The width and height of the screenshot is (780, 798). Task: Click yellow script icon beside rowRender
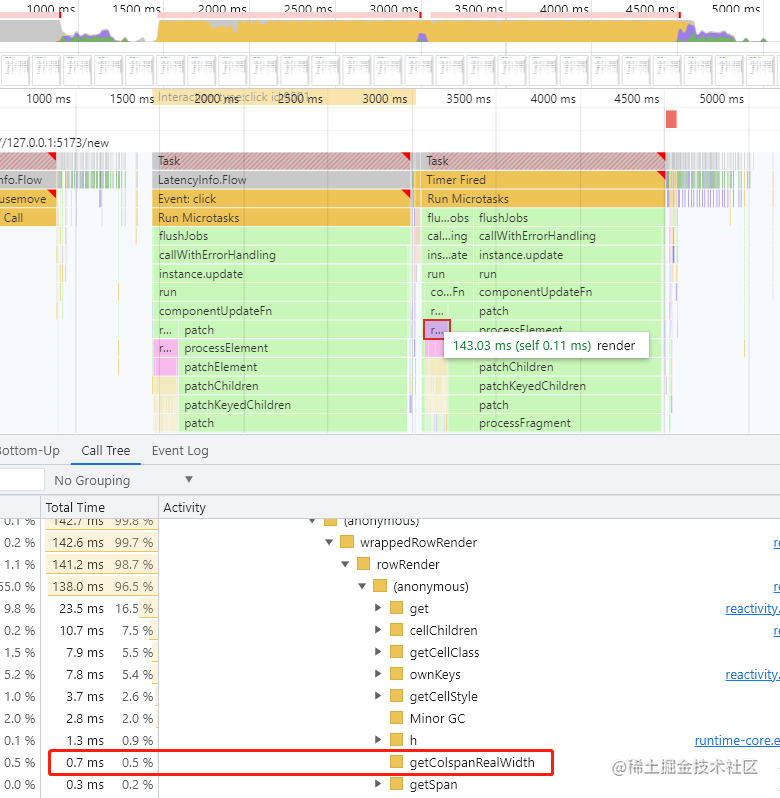tap(363, 564)
